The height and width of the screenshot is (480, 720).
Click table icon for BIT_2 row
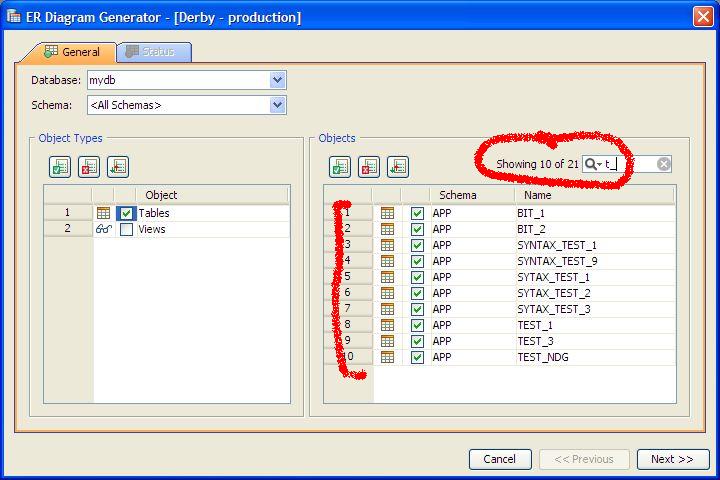pos(388,229)
